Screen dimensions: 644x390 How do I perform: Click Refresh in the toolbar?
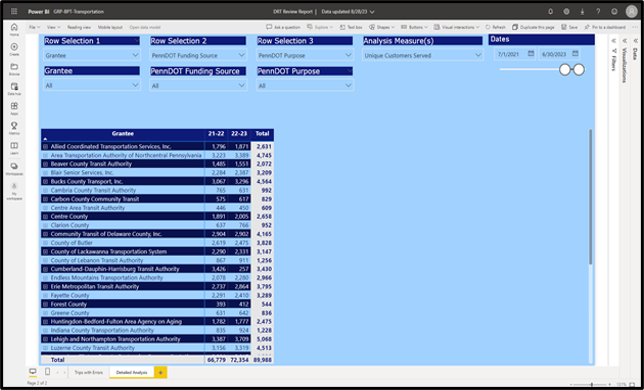click(496, 27)
